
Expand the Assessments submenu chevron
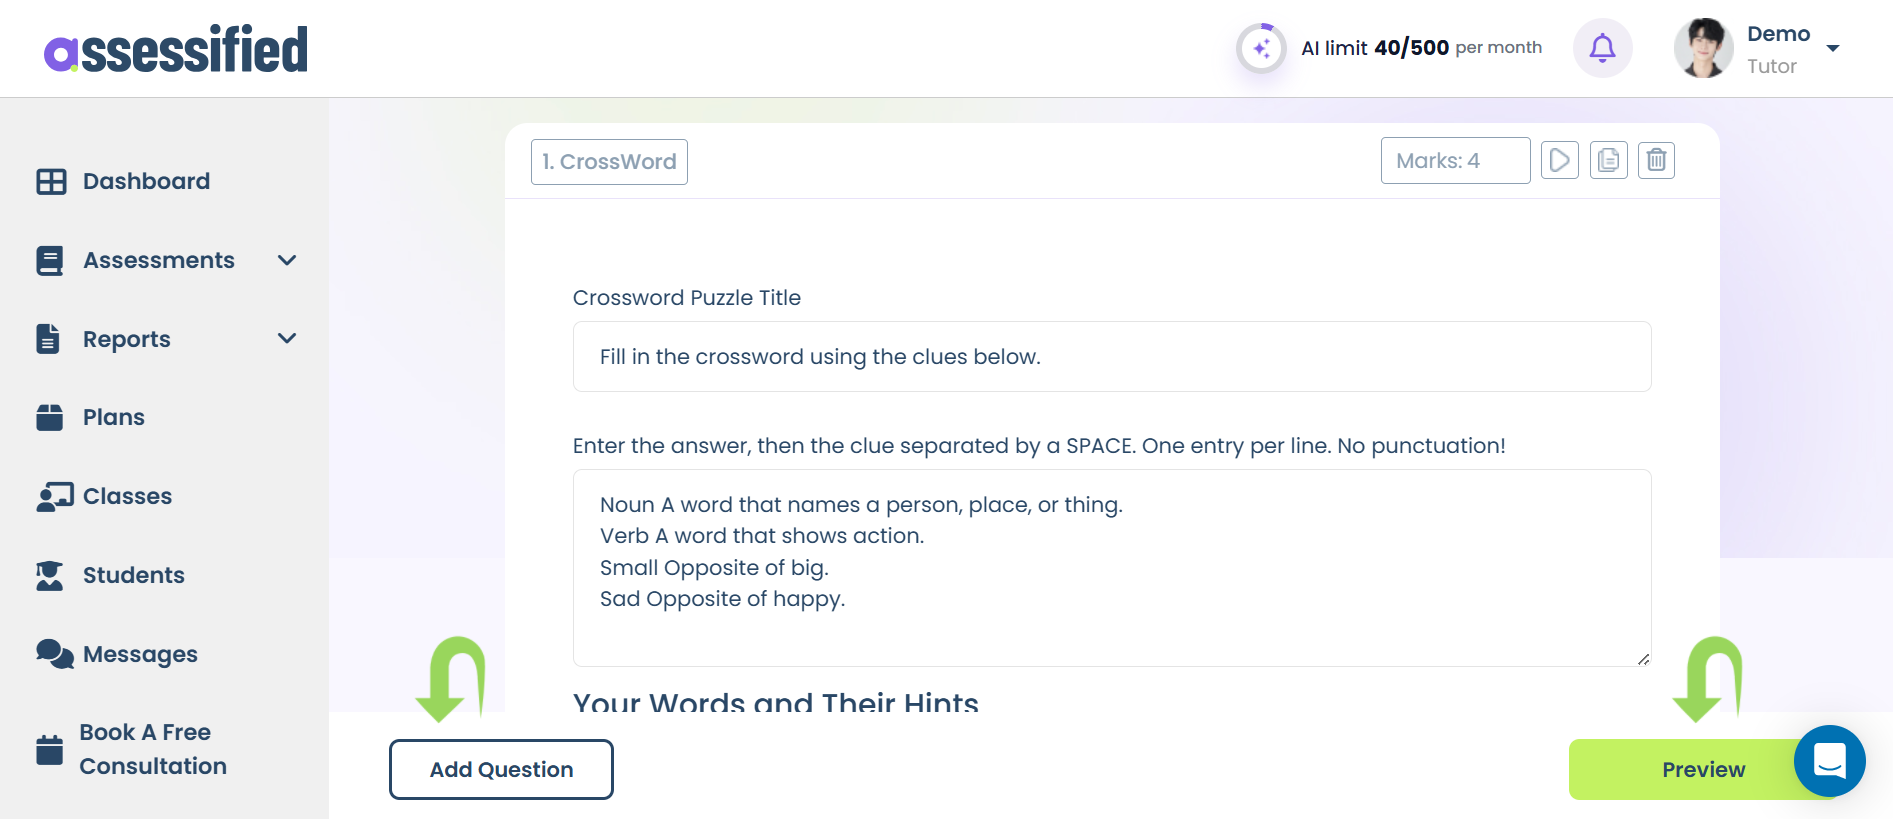pyautogui.click(x=287, y=261)
